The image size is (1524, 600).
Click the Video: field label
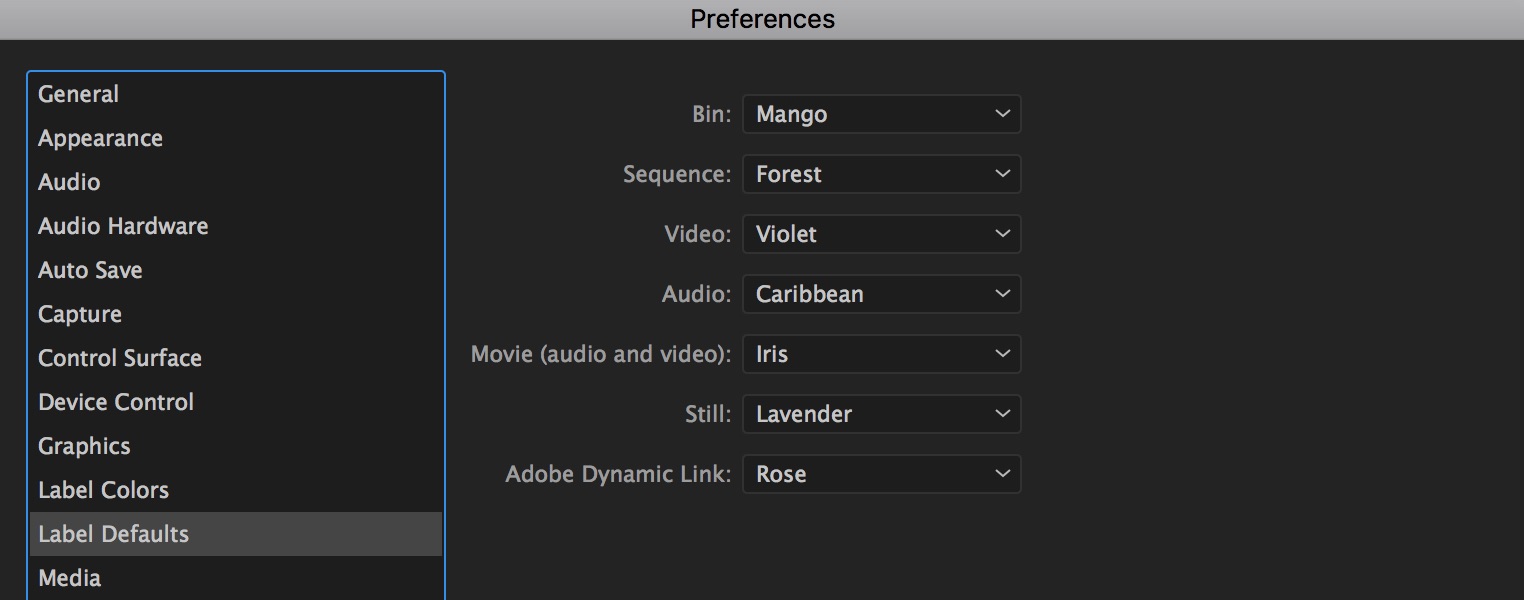[x=698, y=234]
